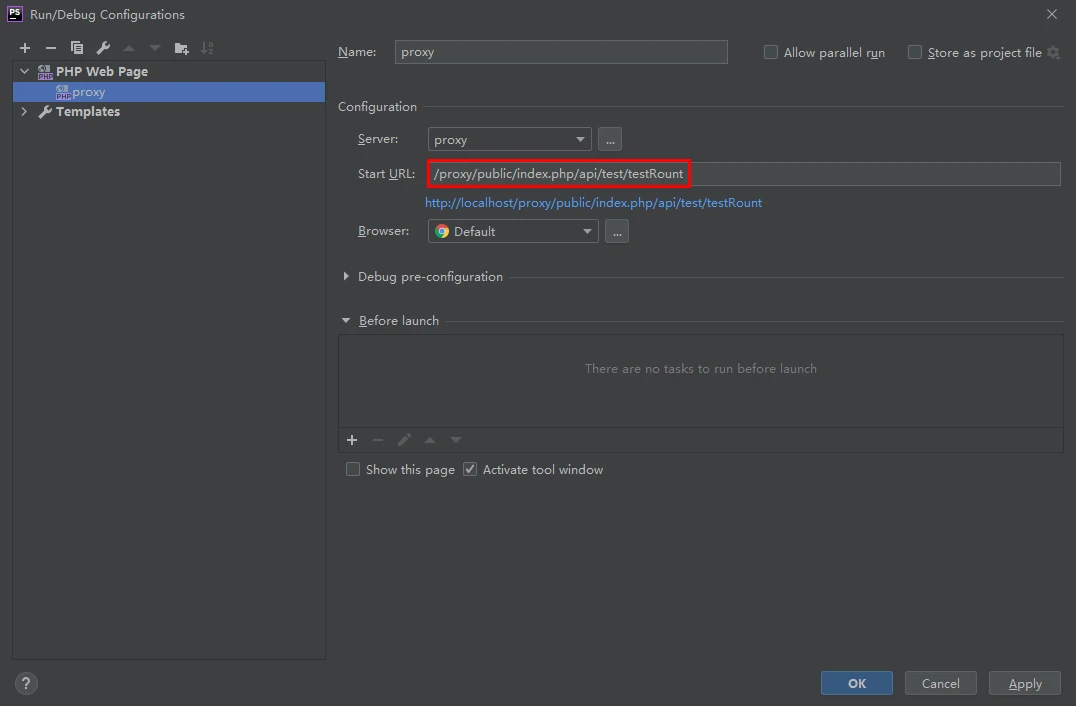Viewport: 1076px width, 706px height.
Task: Click the Apply button
Action: [1024, 684]
